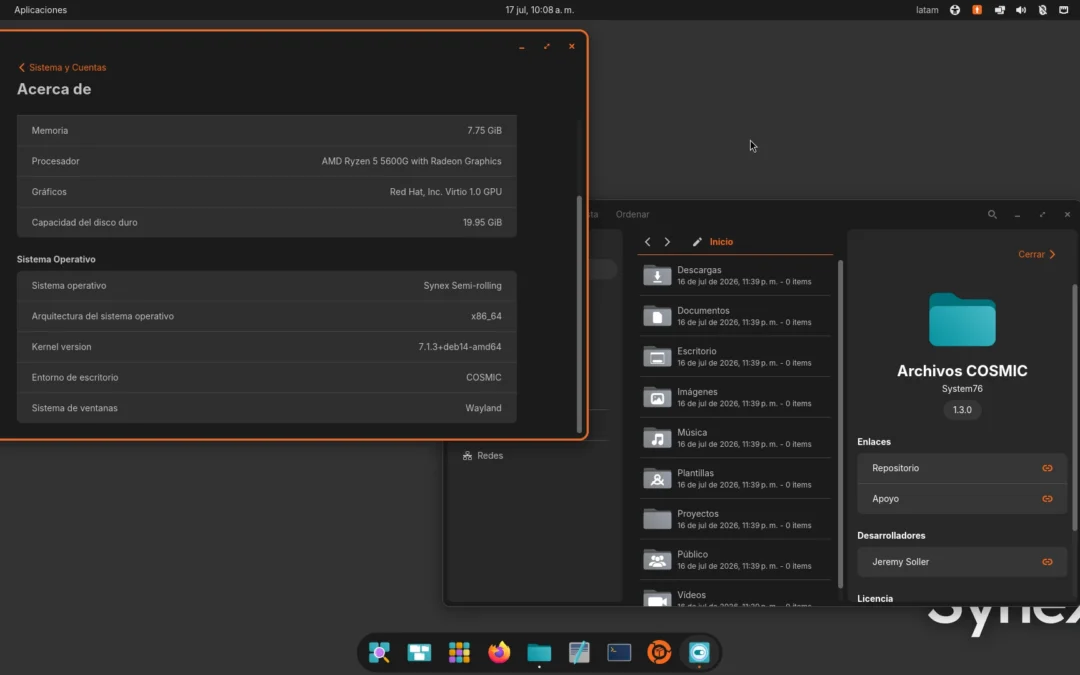Click Entorno de escritorio COSMIC row
The image size is (1080, 675).
point(267,377)
